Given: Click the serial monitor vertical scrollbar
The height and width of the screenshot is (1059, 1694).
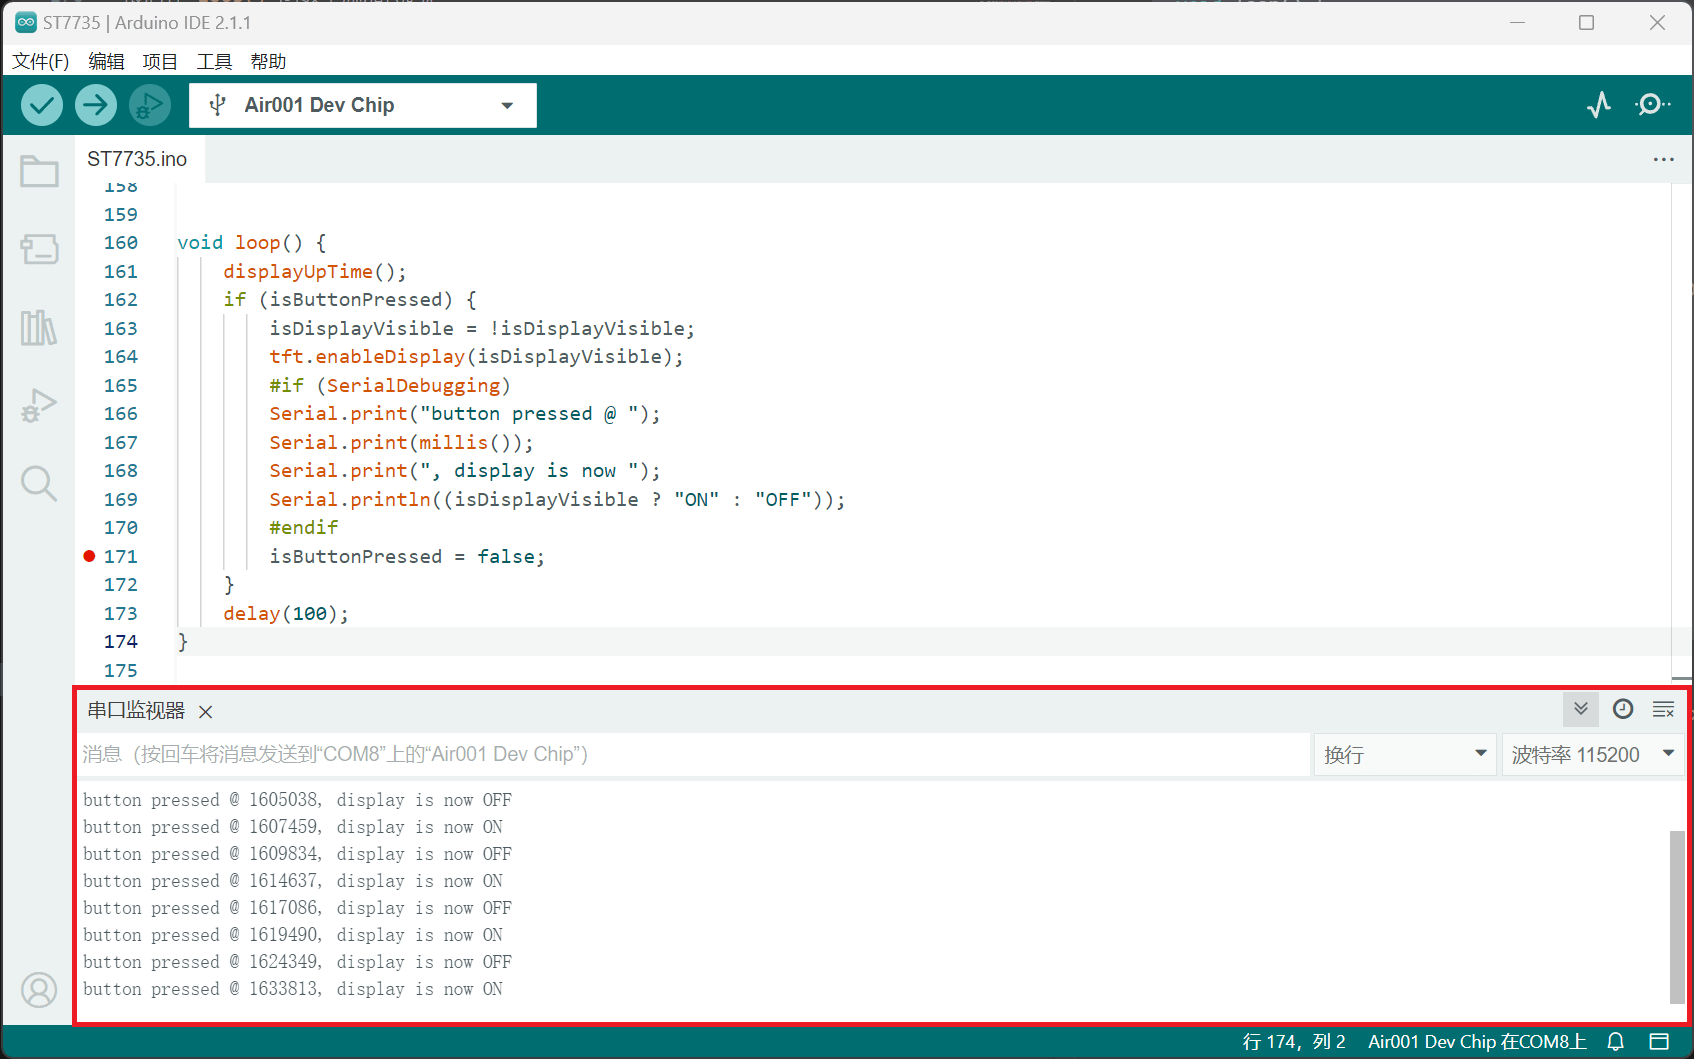Looking at the screenshot, I should pos(1677,916).
